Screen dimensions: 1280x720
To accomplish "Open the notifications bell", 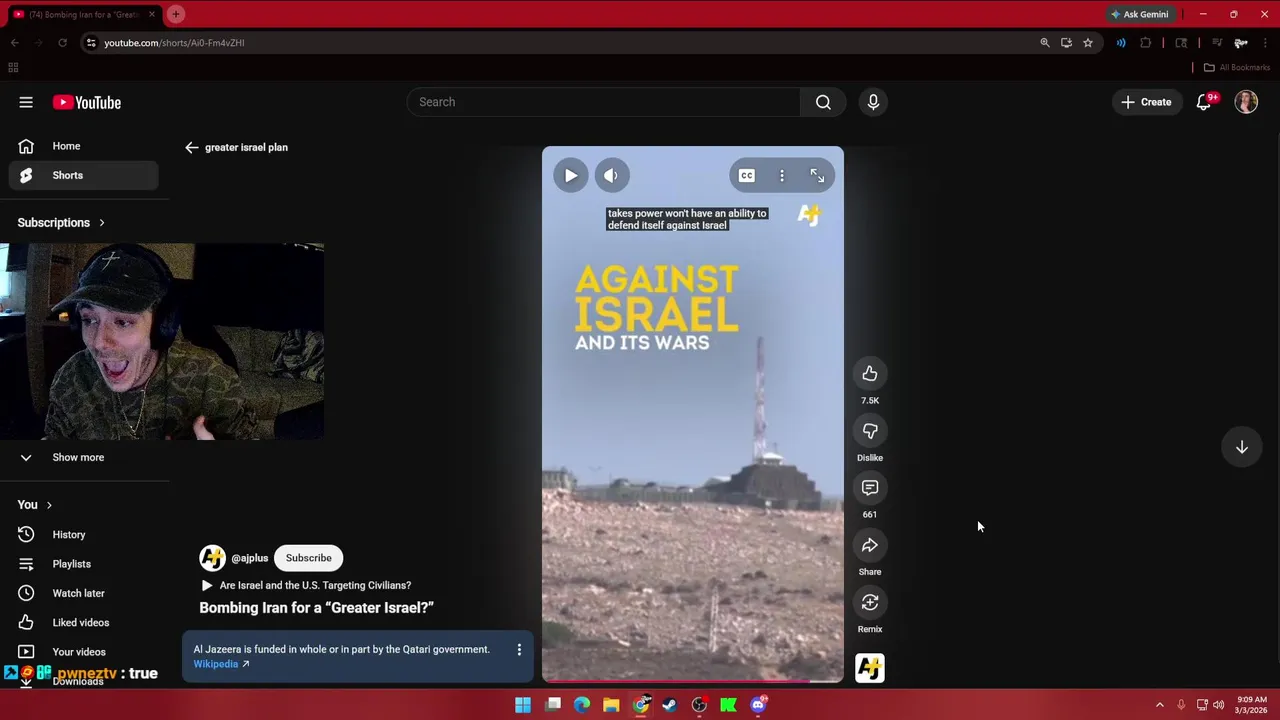I will (x=1204, y=102).
